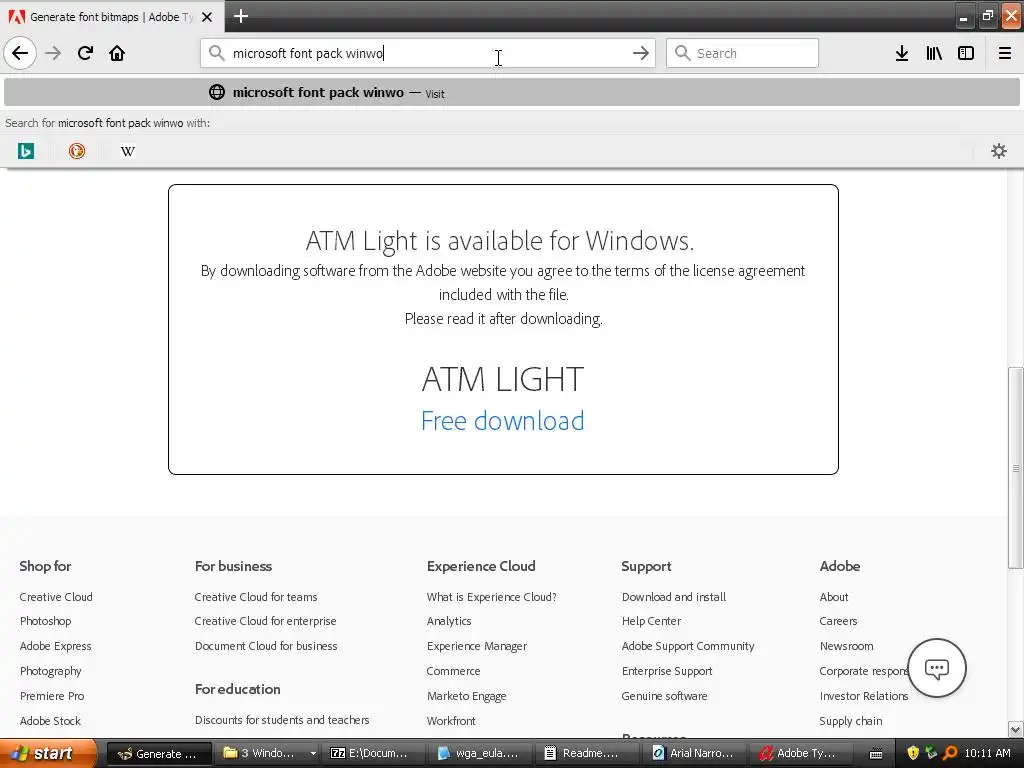Click the forward navigation arrow

tap(53, 53)
